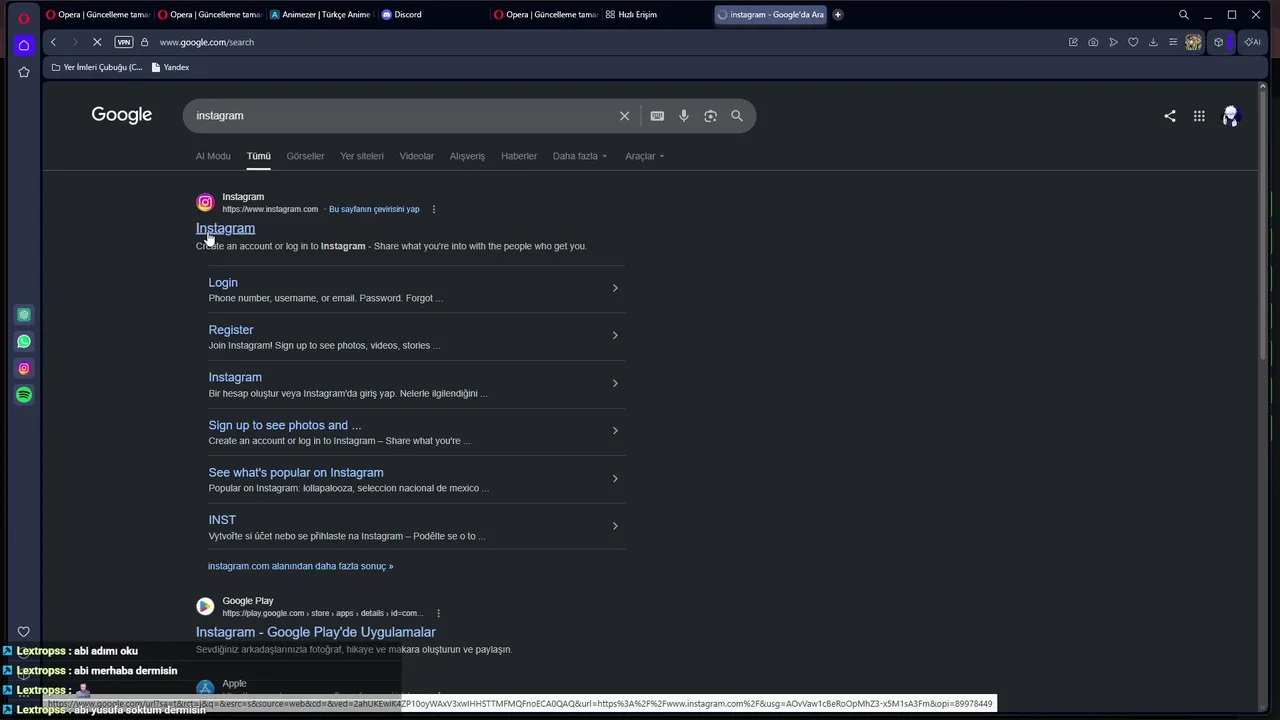Clear the Google search box

point(624,116)
